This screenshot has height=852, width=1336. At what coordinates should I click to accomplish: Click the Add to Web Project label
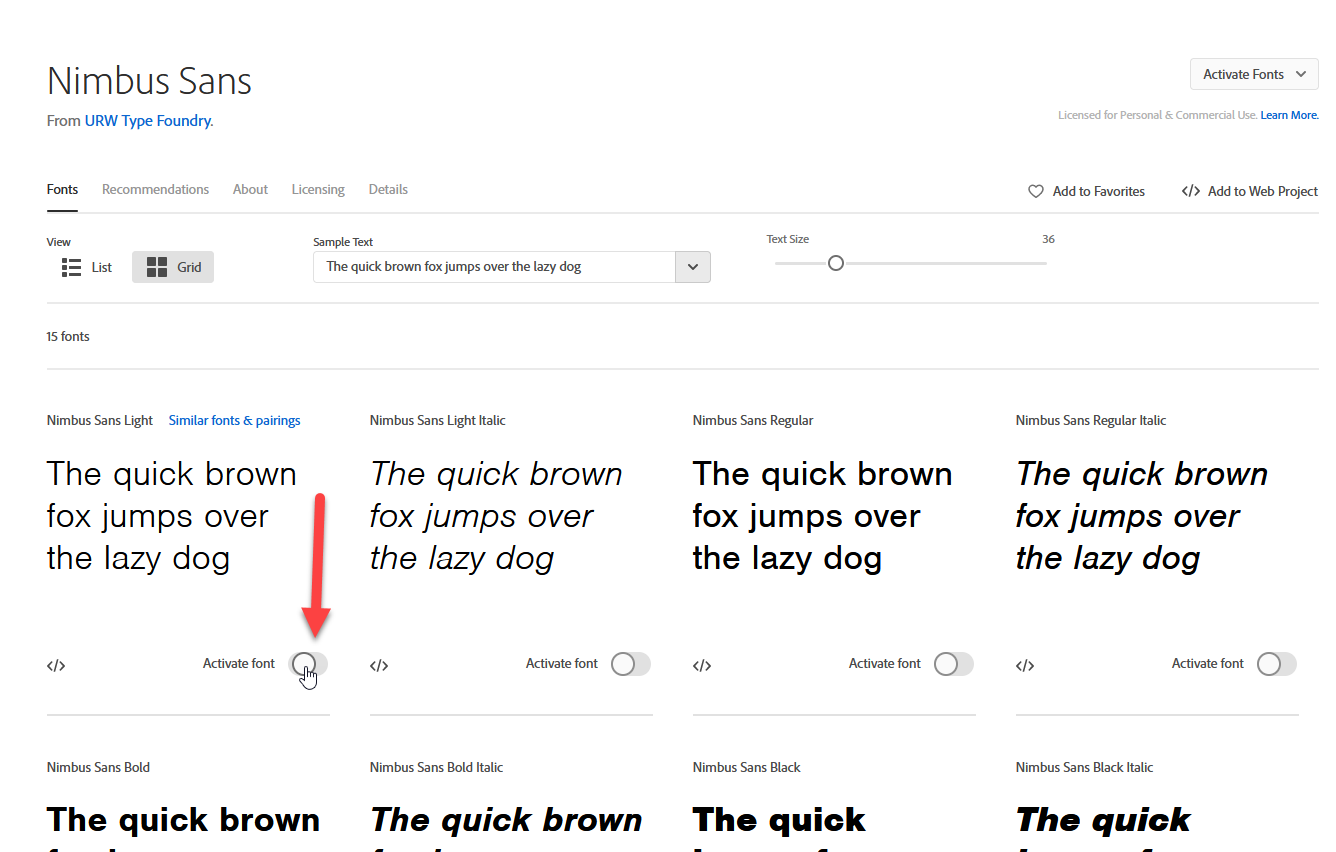pos(1263,191)
